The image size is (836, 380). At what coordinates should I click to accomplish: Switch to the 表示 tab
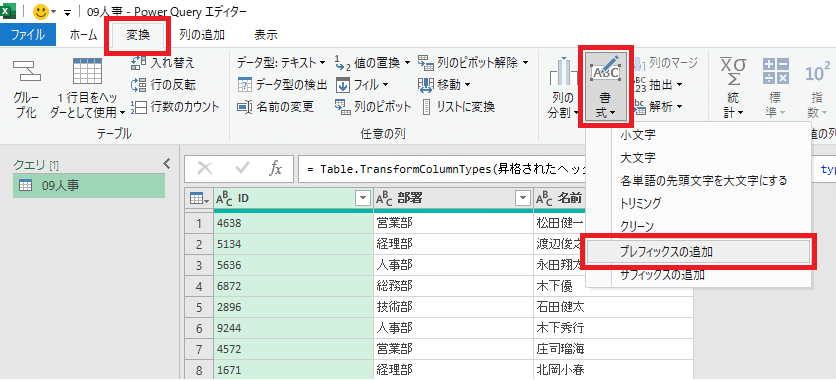(266, 35)
